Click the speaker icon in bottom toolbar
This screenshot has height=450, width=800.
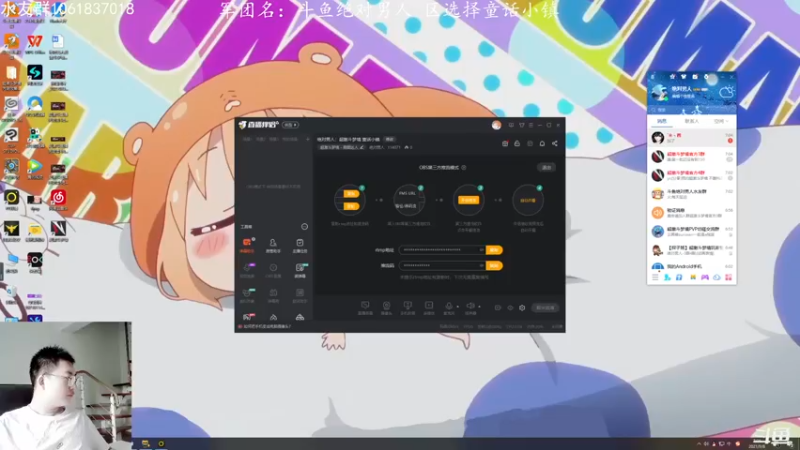point(470,308)
